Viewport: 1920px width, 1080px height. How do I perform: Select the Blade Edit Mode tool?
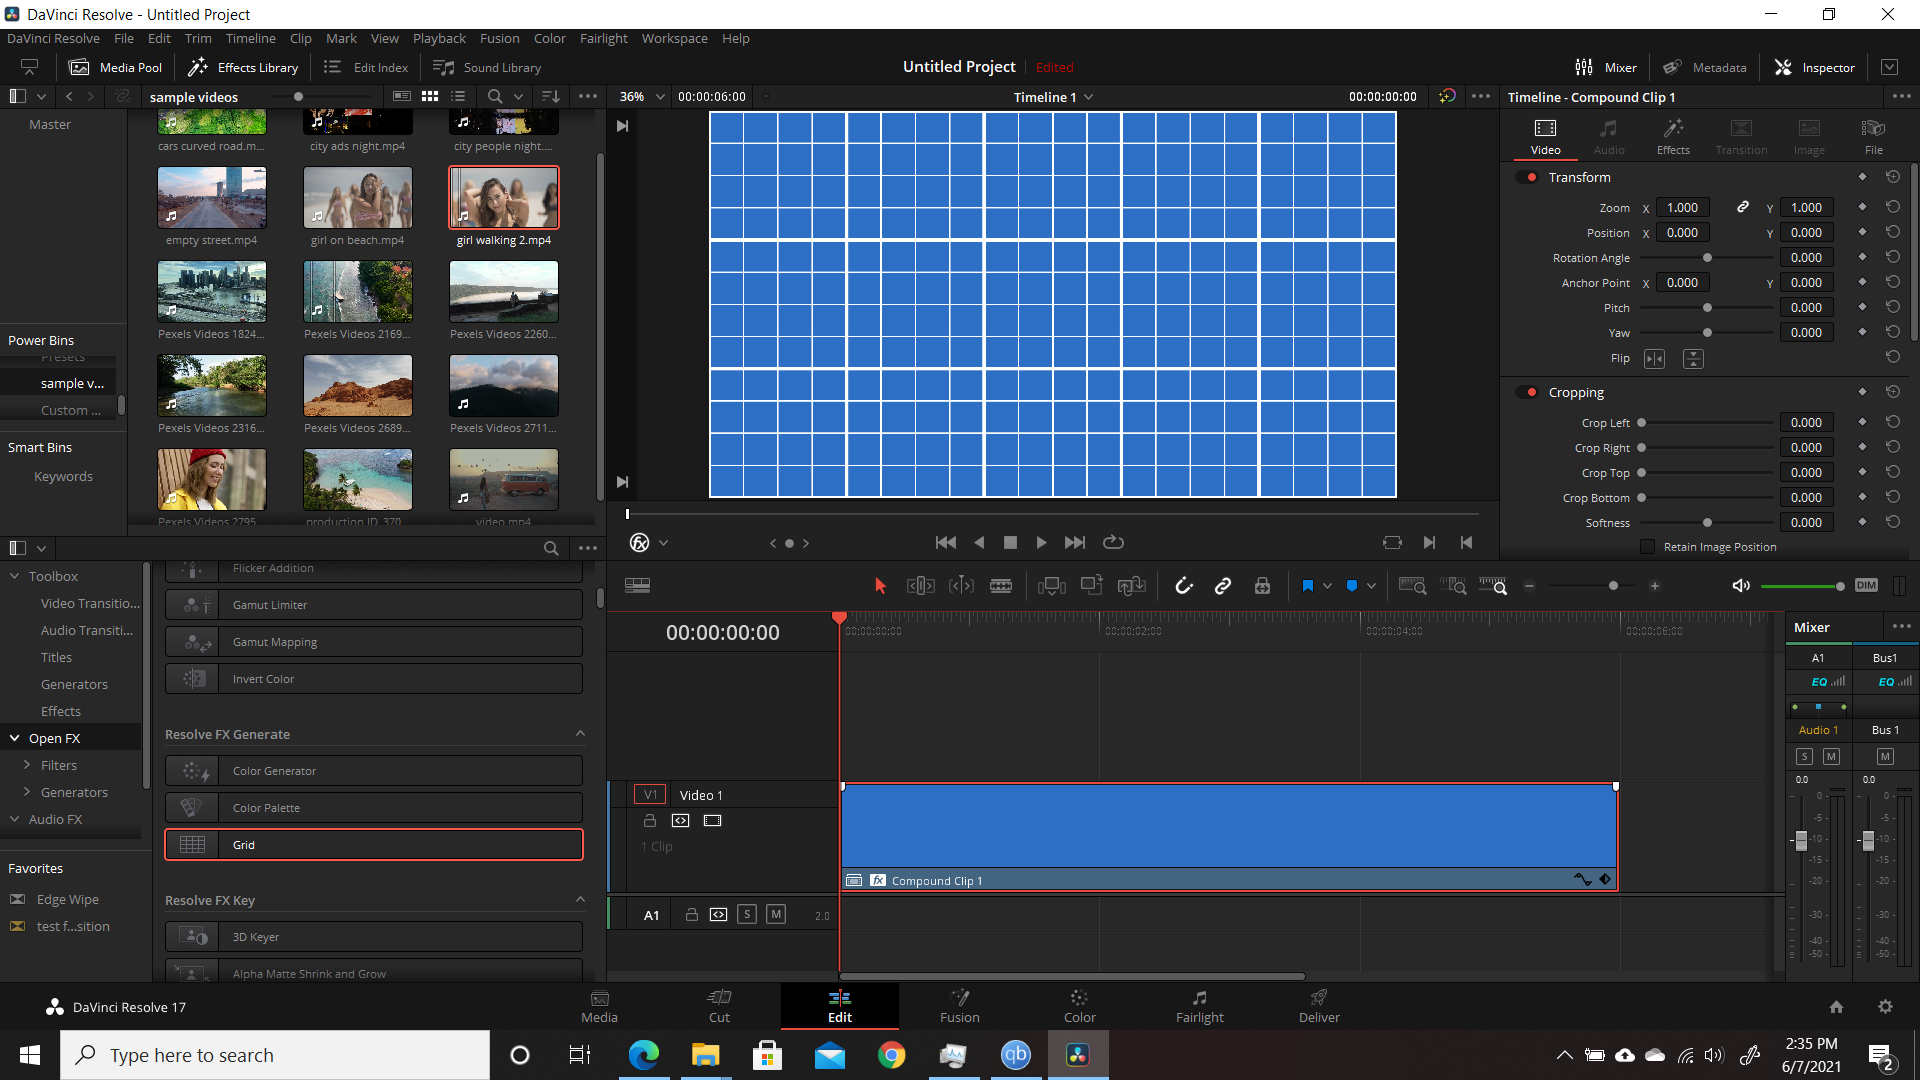1001,586
